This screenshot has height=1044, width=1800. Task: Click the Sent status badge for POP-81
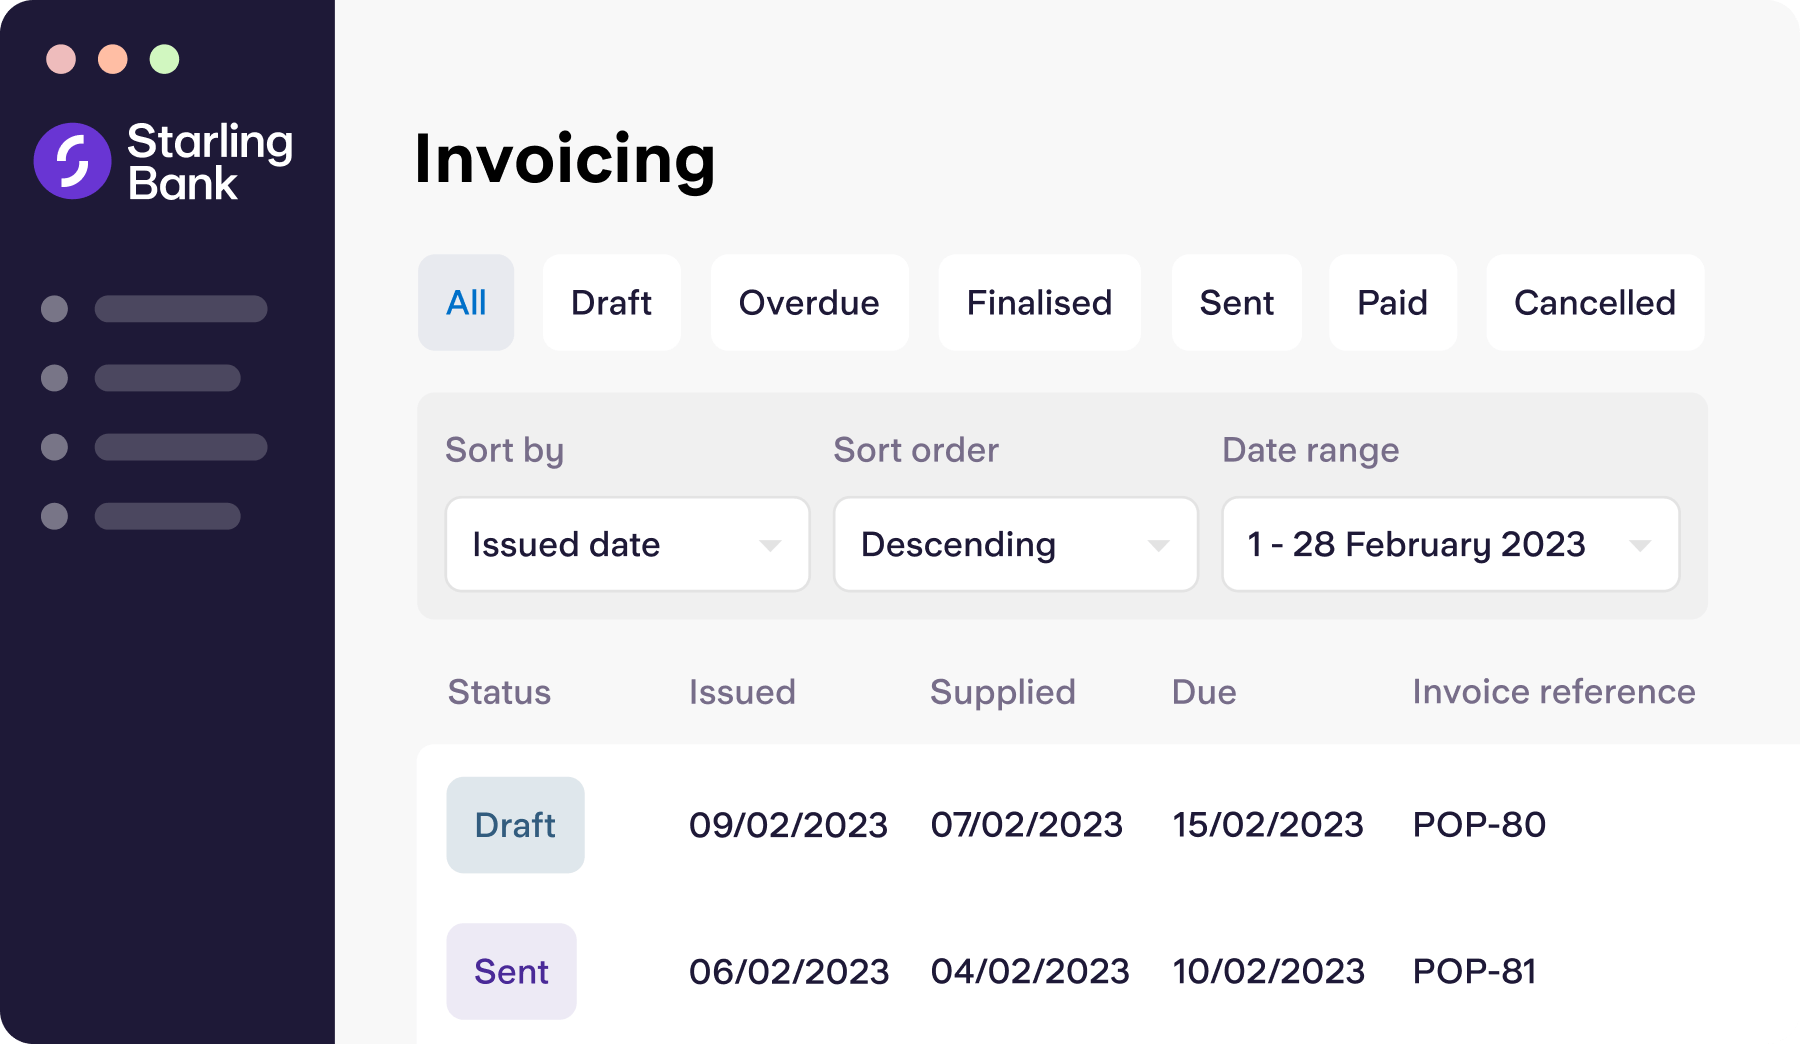pyautogui.click(x=511, y=971)
